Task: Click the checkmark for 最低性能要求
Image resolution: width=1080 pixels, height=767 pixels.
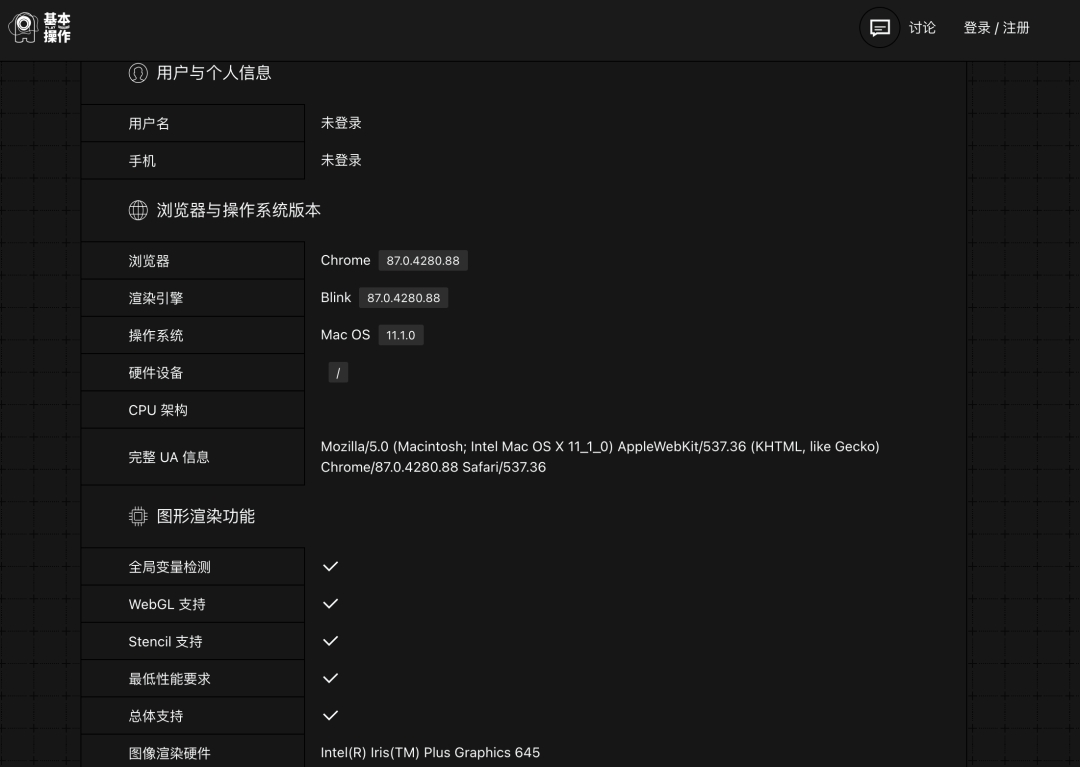Action: click(x=330, y=678)
